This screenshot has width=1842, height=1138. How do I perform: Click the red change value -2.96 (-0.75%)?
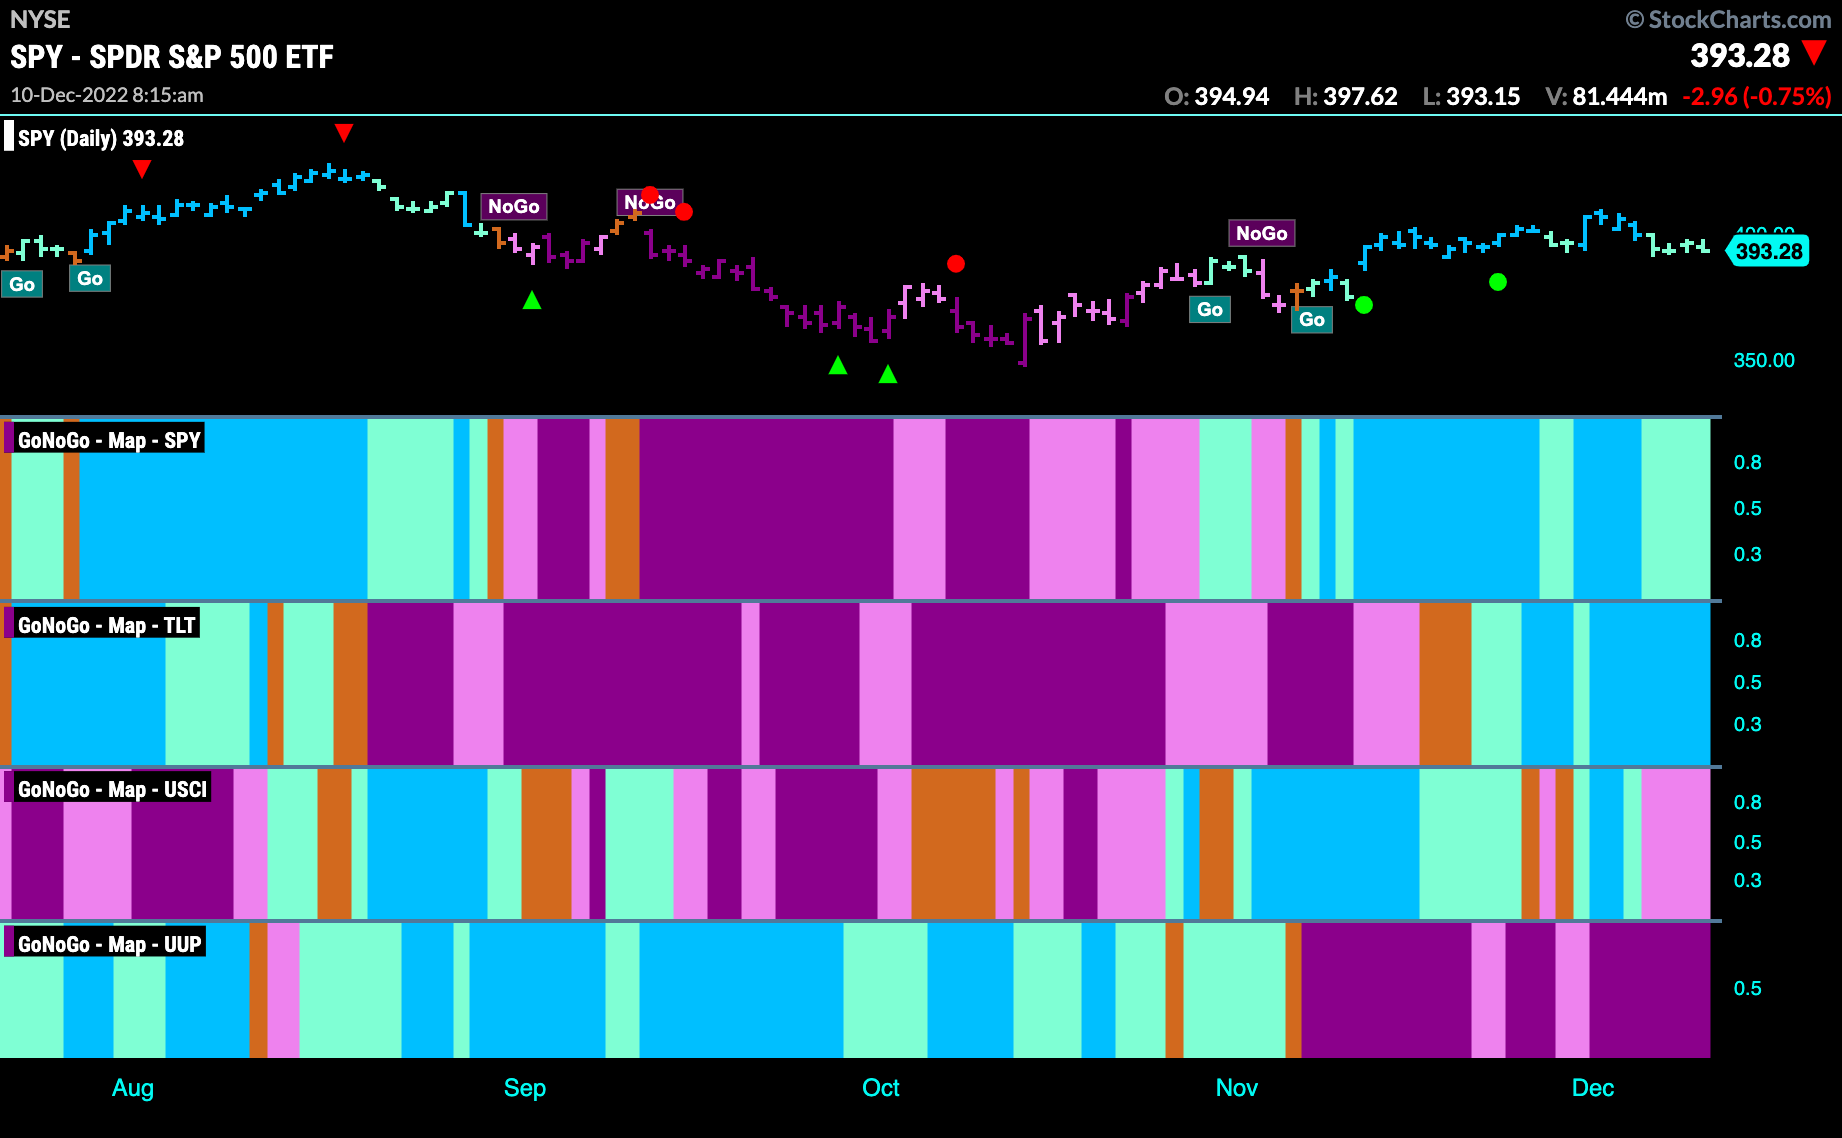(1757, 97)
